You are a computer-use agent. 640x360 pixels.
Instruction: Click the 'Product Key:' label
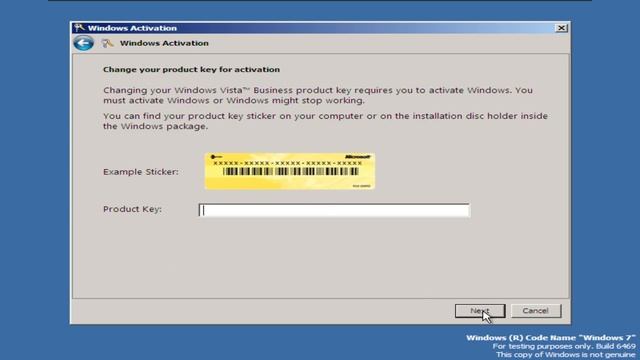point(132,209)
